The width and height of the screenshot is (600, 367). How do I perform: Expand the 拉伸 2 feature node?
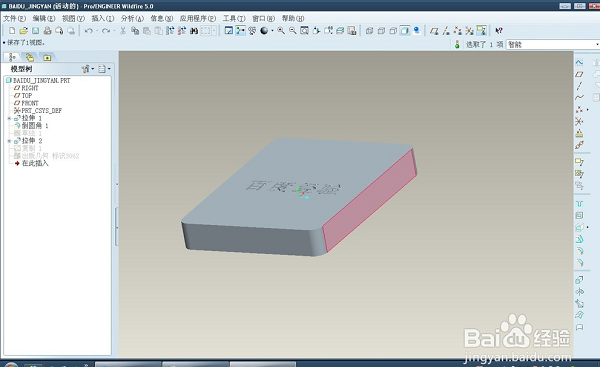pos(9,141)
